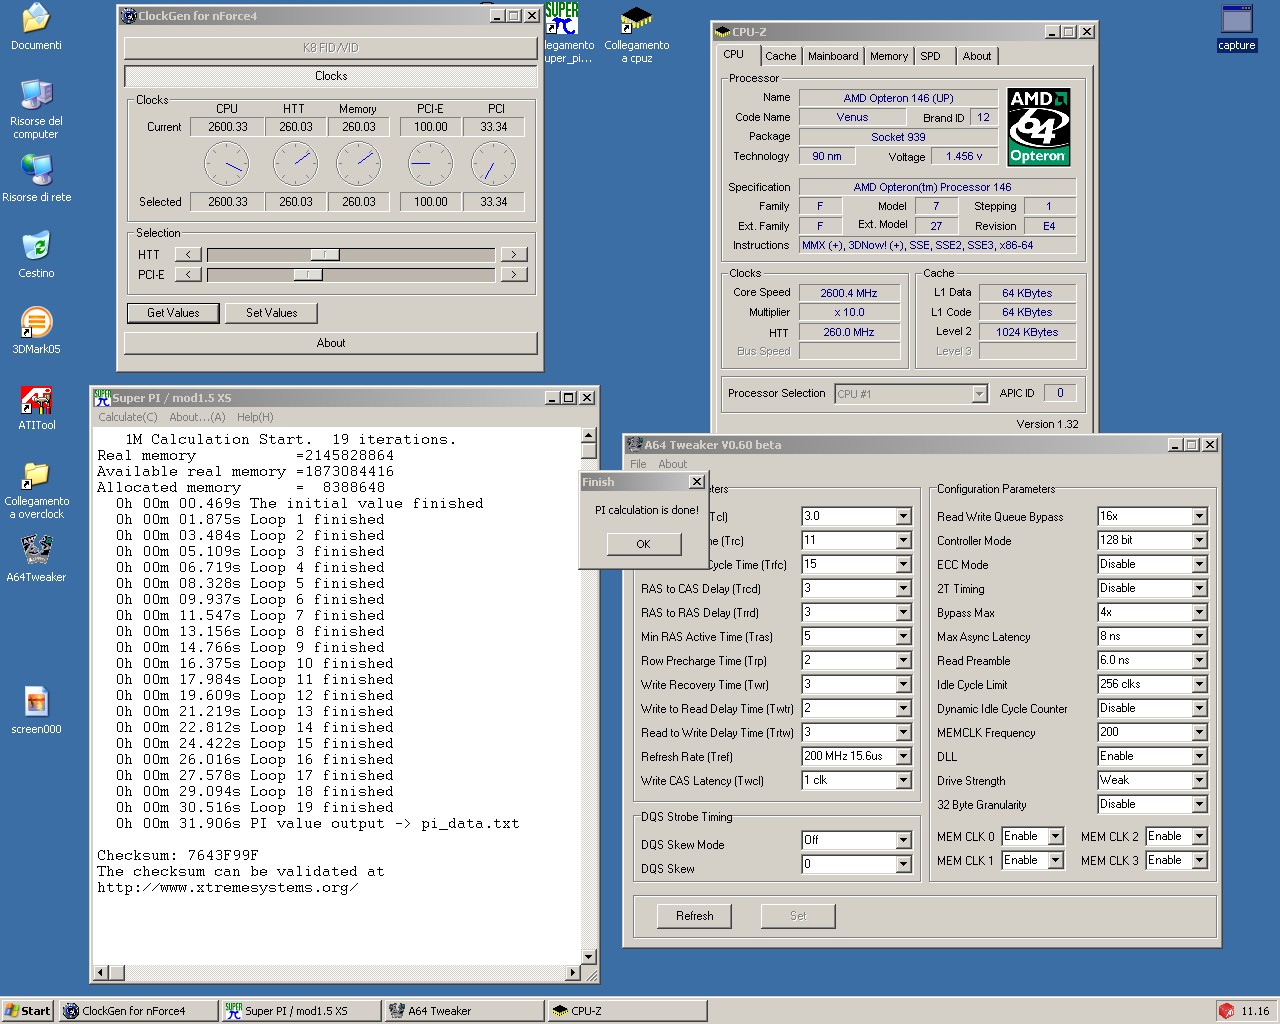1280x1024 pixels.
Task: Expand Refresh Rate (Tref) dropdown
Action: pyautogui.click(x=903, y=756)
